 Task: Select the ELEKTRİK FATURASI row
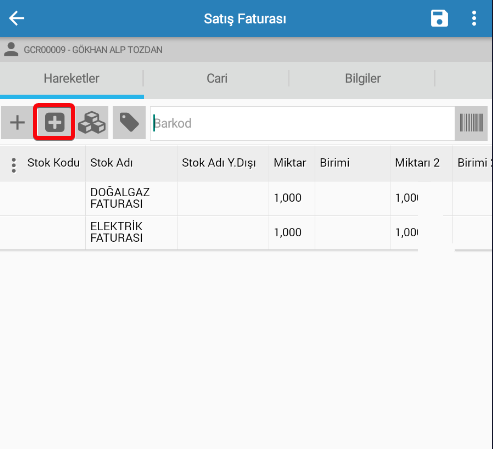(x=246, y=232)
